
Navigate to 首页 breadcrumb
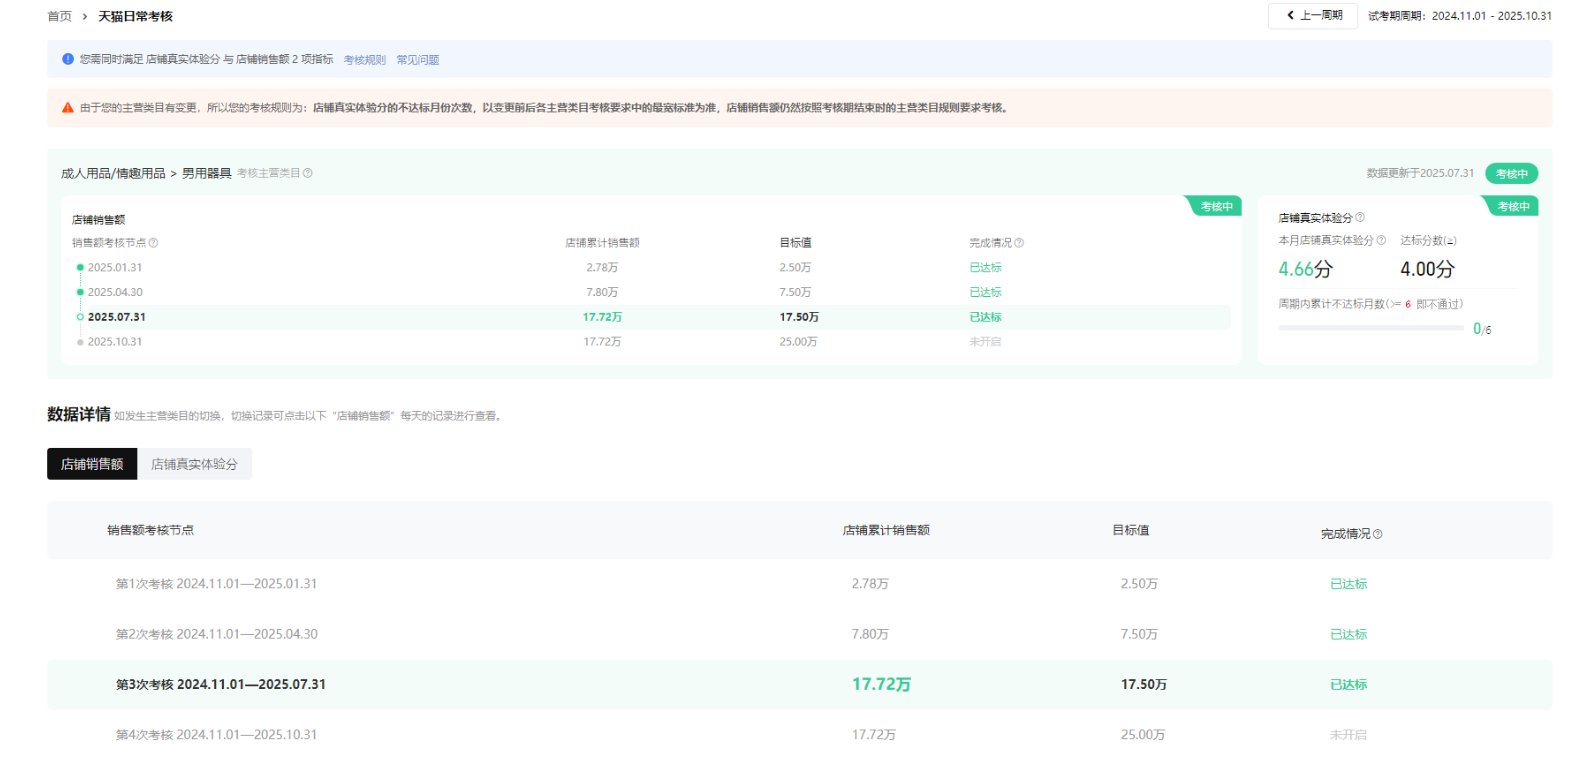(59, 17)
